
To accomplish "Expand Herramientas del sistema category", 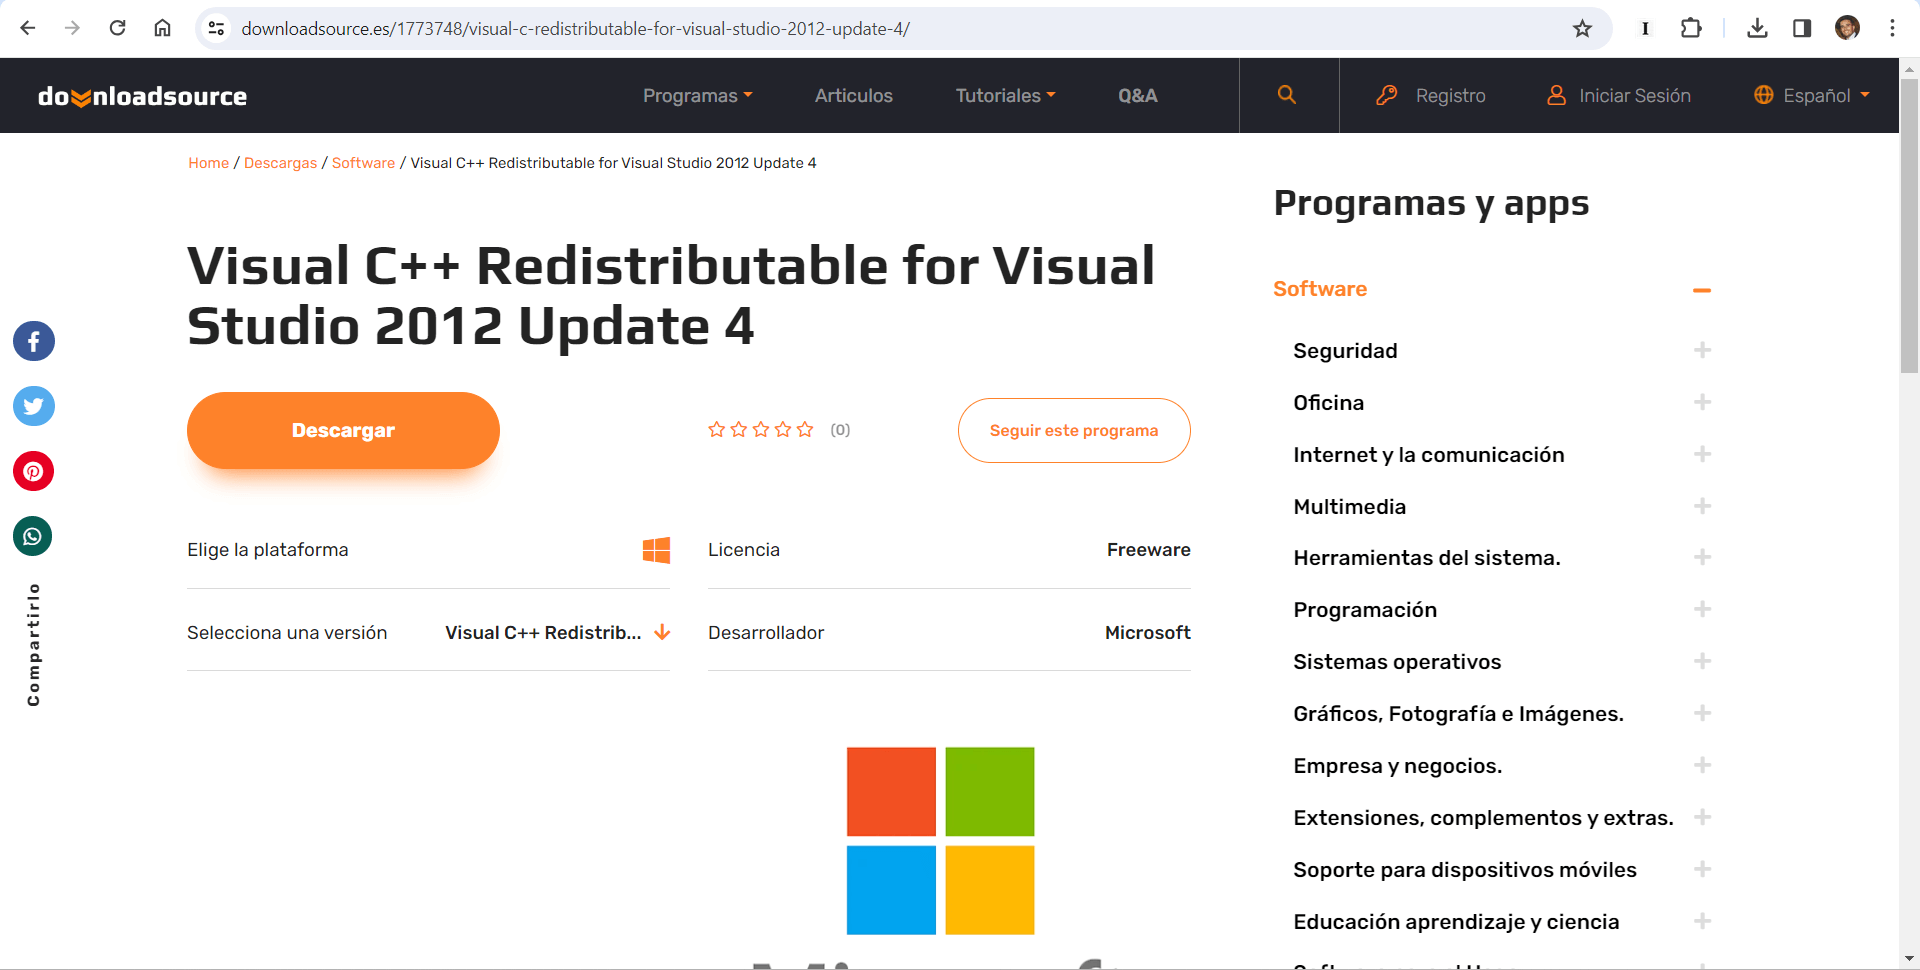I will (x=1702, y=557).
